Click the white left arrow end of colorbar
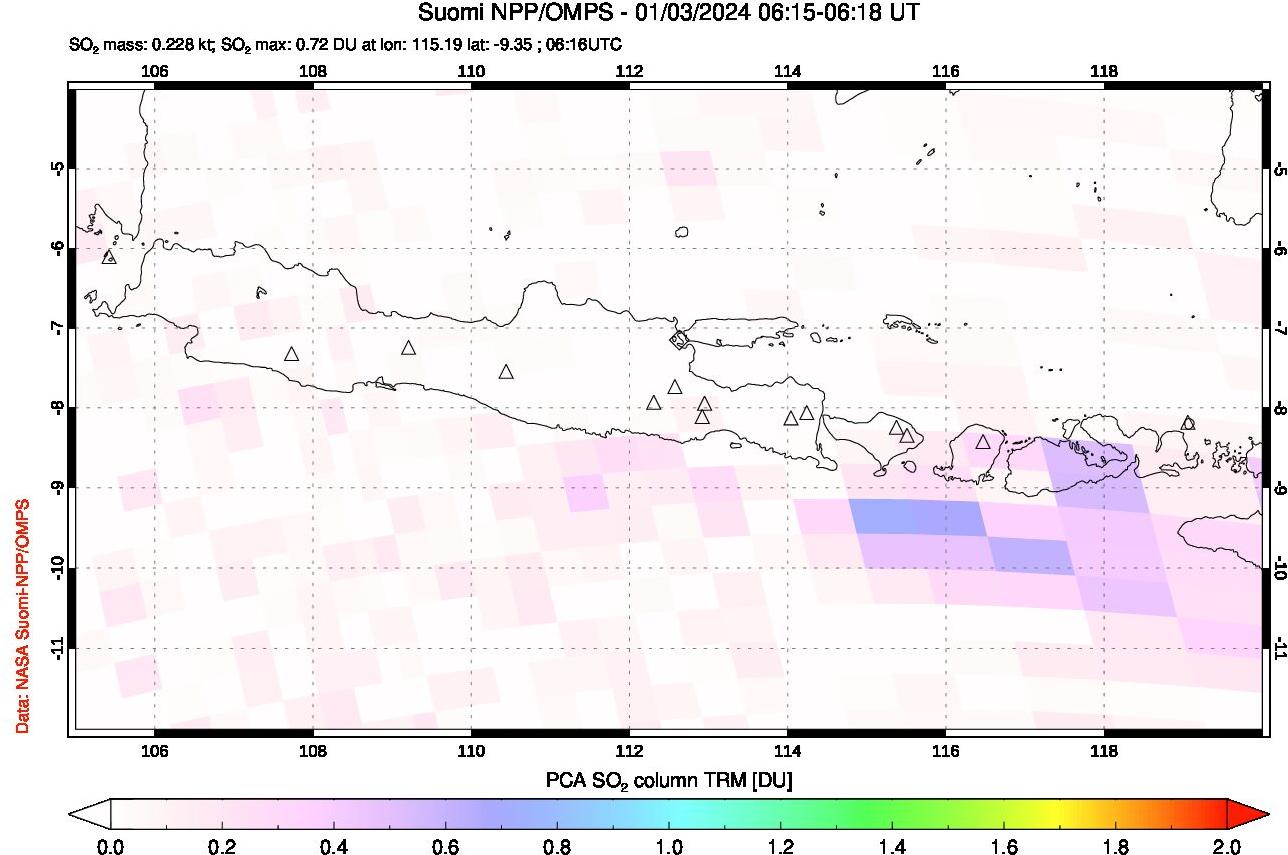 pyautogui.click(x=89, y=814)
